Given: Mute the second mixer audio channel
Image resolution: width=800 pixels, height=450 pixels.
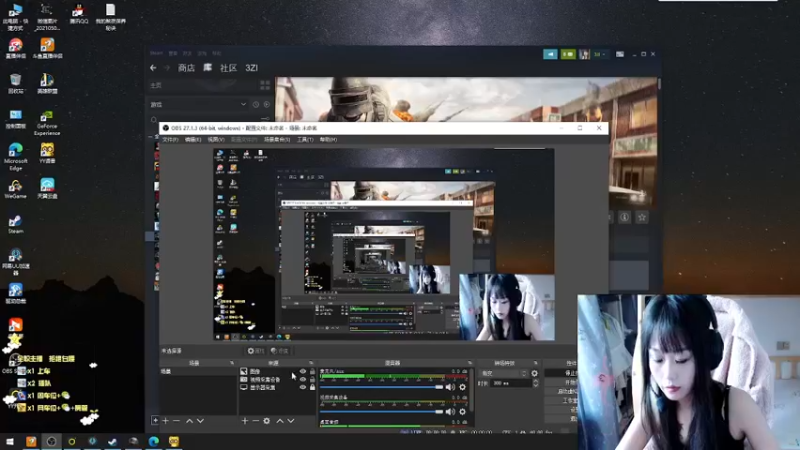Looking at the screenshot, I should coord(450,412).
